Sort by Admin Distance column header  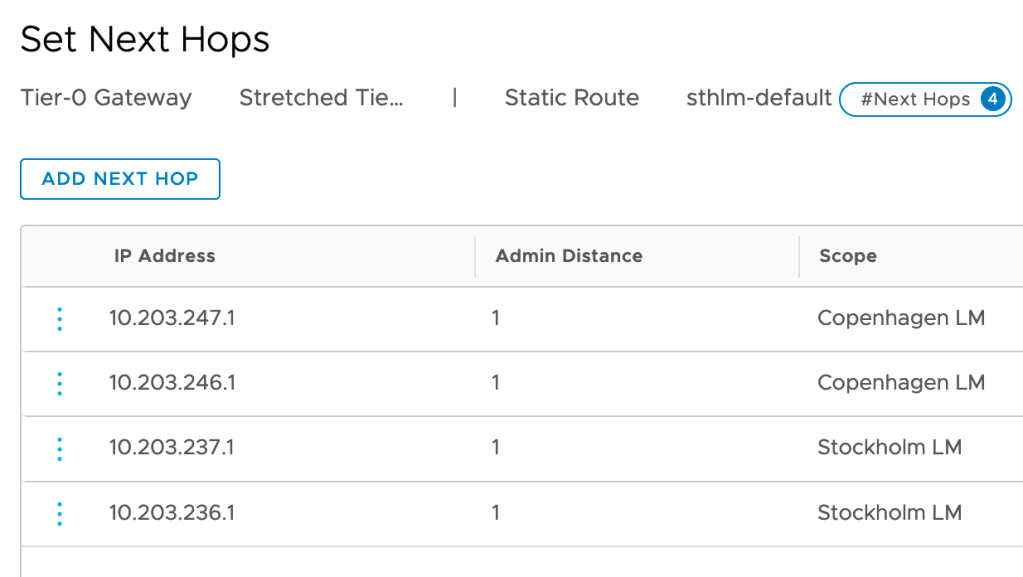(x=569, y=256)
